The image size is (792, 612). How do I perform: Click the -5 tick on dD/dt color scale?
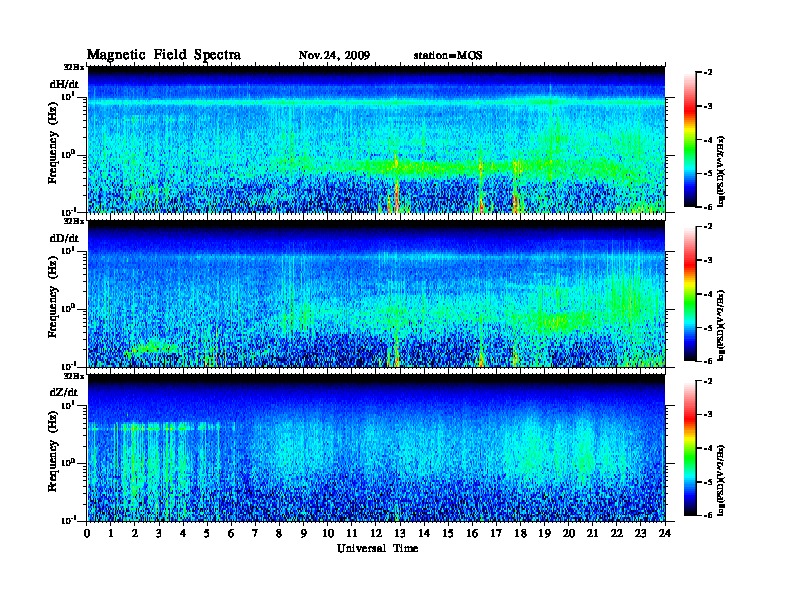click(x=708, y=327)
